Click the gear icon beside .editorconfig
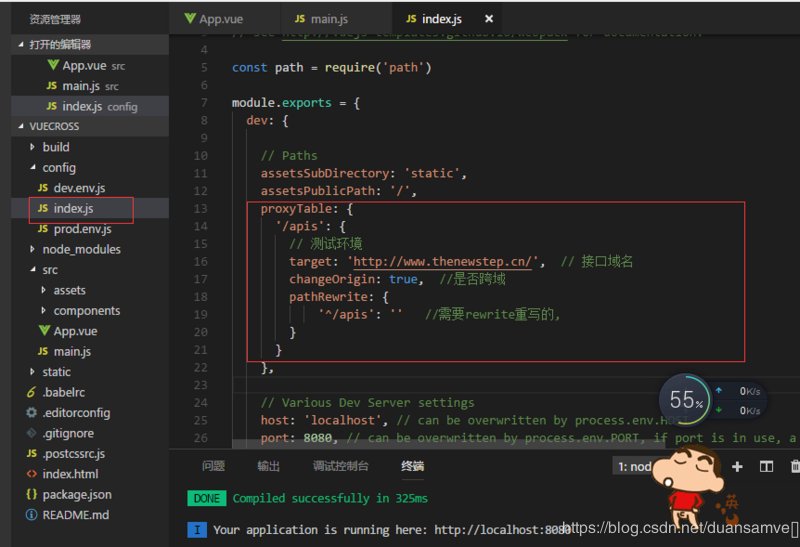The height and width of the screenshot is (547, 800). click(x=32, y=412)
